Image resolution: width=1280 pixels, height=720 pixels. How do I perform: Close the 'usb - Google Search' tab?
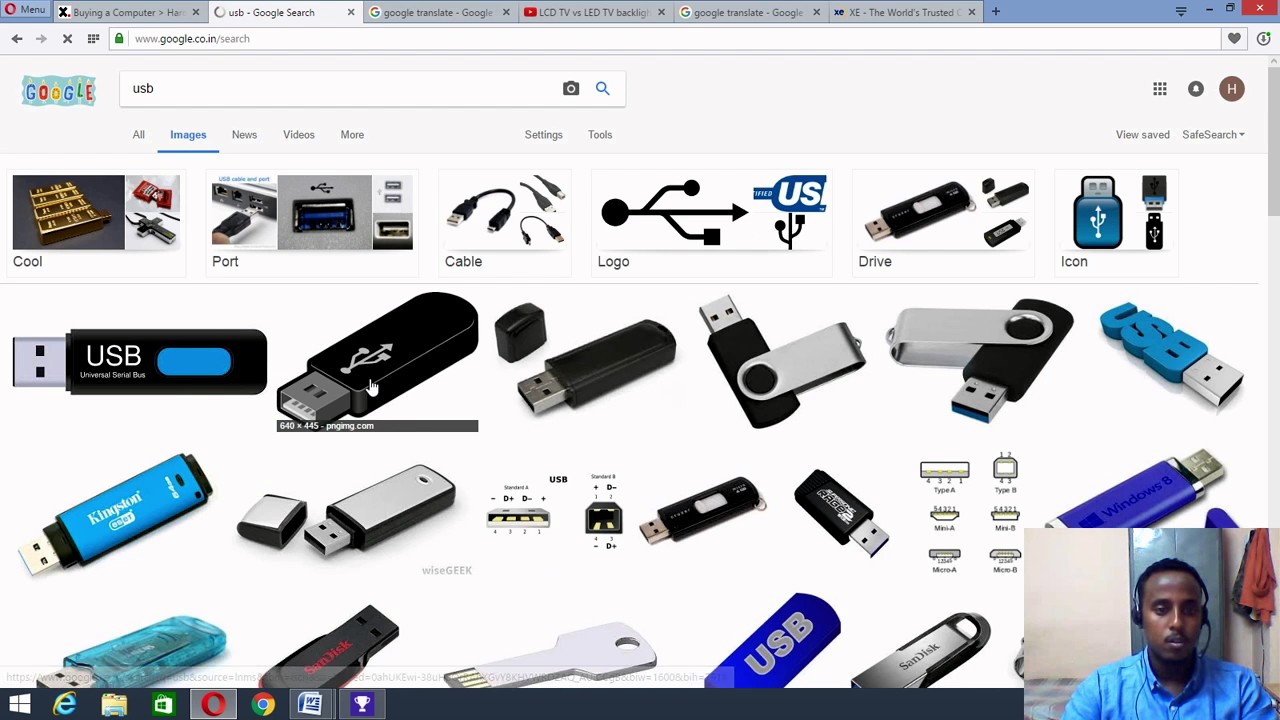point(350,12)
